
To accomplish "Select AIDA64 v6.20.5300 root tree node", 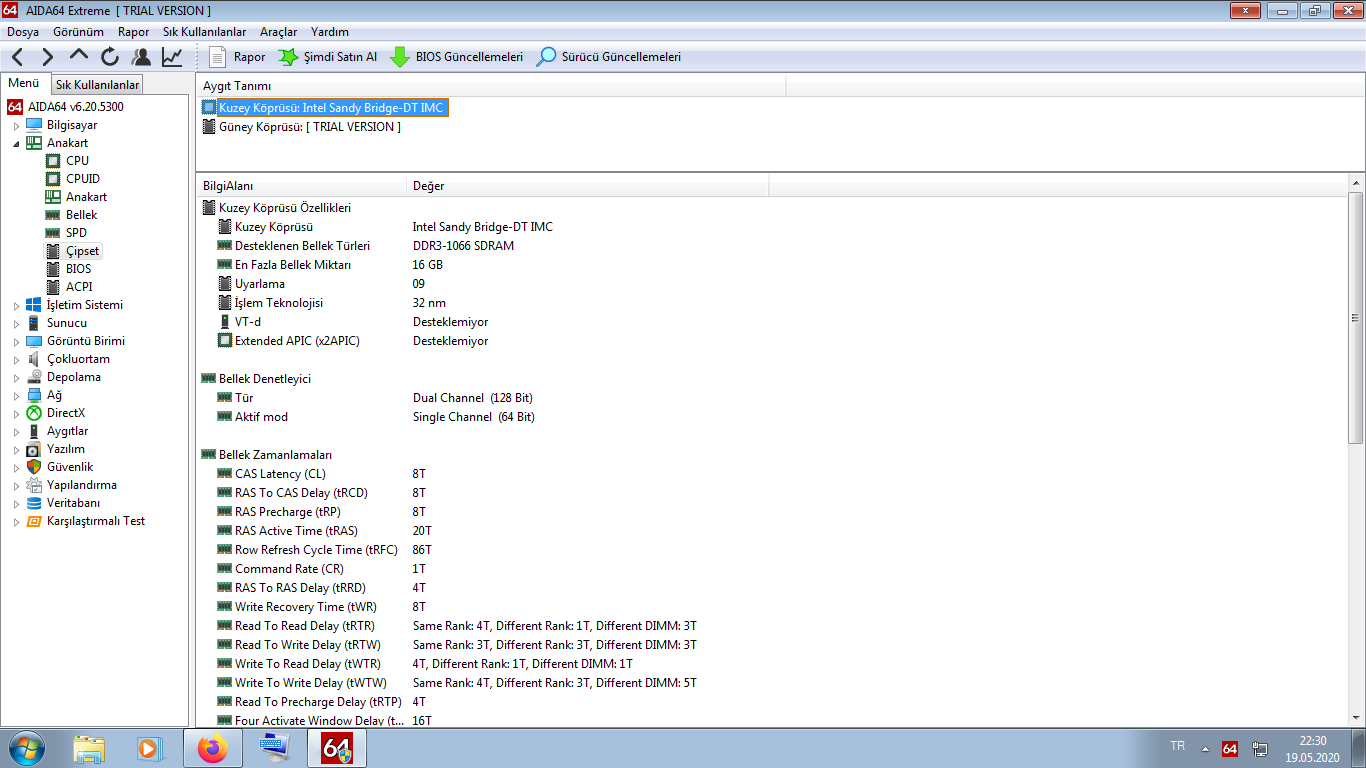I will [x=65, y=107].
